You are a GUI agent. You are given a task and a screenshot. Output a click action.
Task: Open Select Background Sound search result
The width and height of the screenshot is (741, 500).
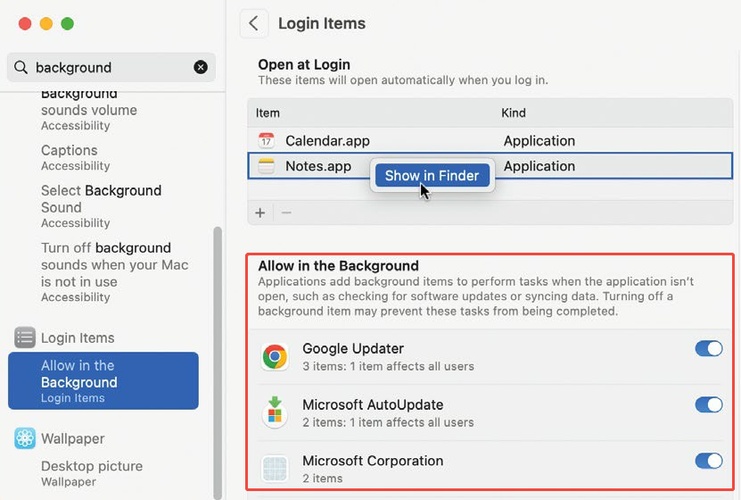coord(101,206)
